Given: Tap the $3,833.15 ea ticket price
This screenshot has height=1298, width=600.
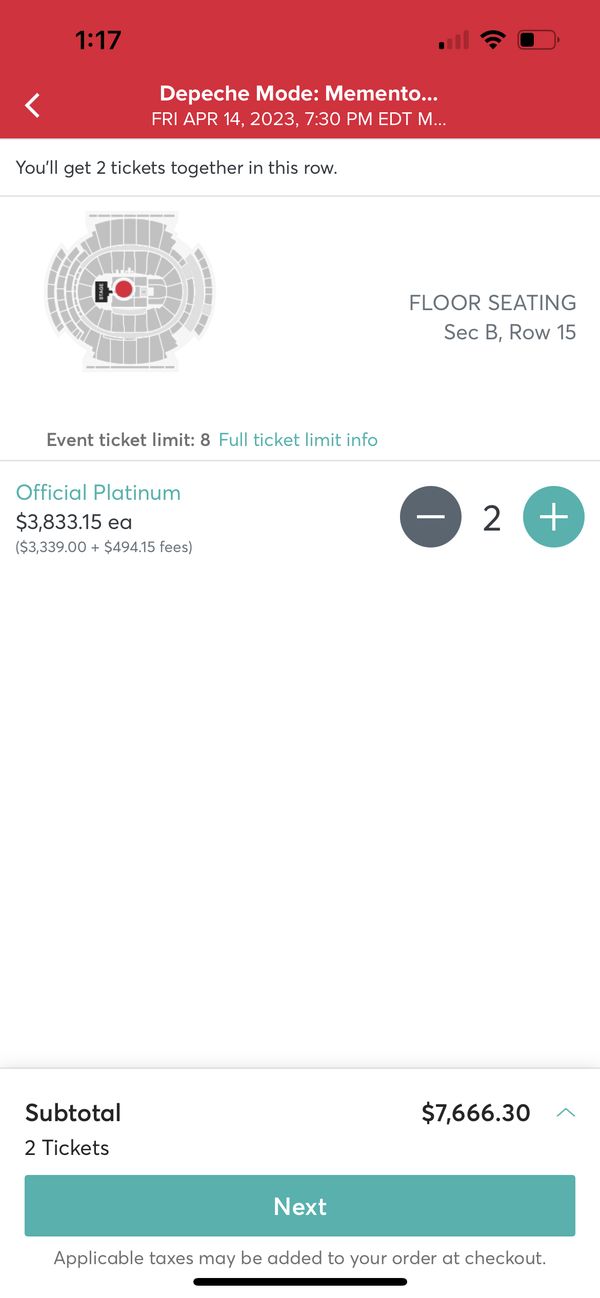Looking at the screenshot, I should click(x=74, y=521).
